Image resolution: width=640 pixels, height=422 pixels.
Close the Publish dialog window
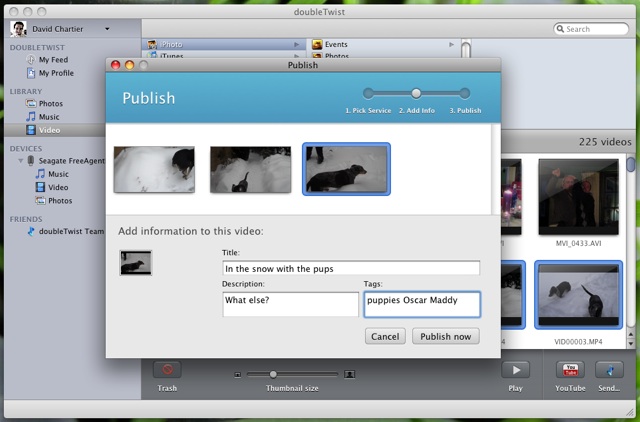116,65
